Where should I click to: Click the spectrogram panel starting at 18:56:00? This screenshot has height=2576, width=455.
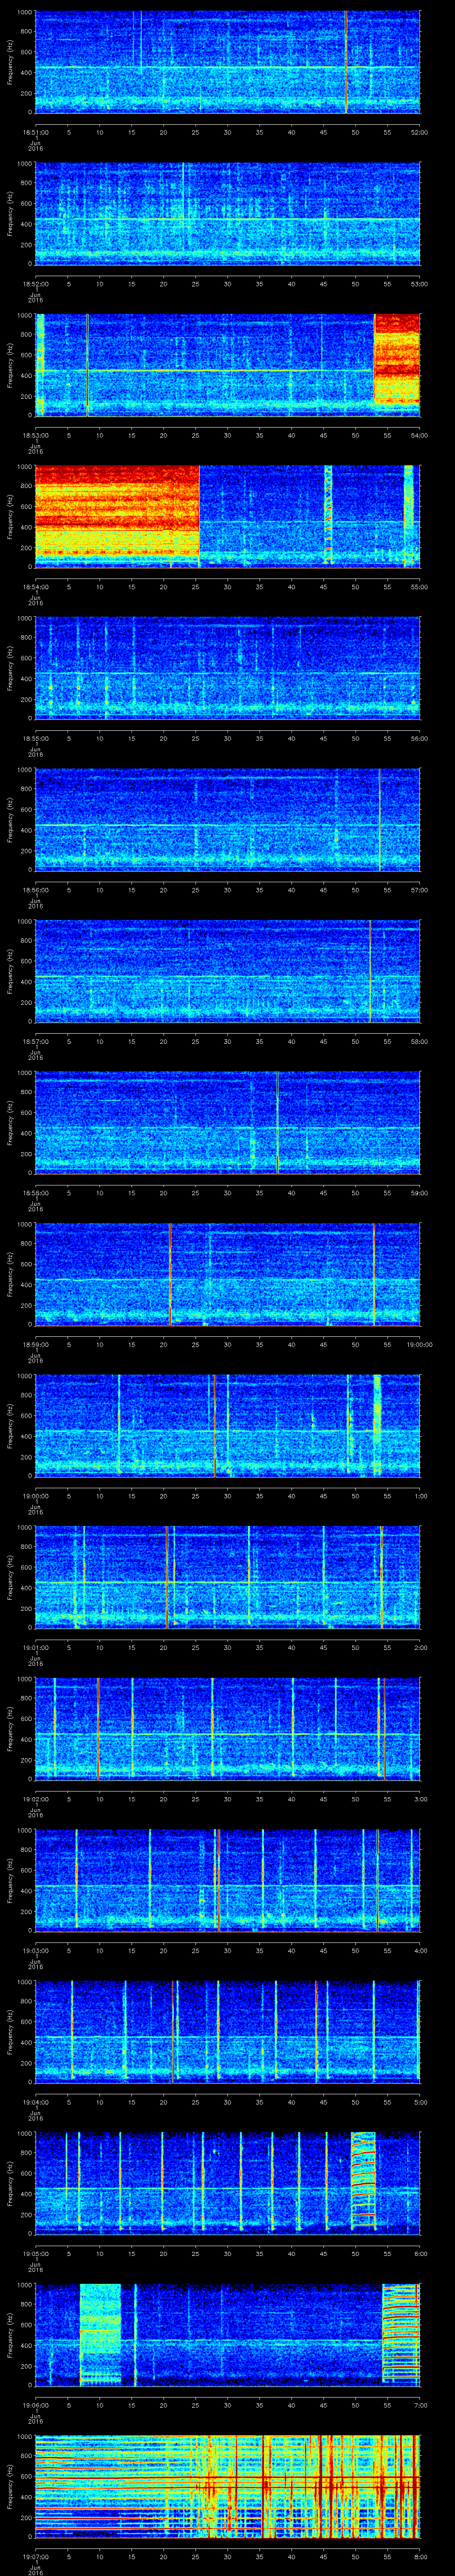tap(227, 819)
